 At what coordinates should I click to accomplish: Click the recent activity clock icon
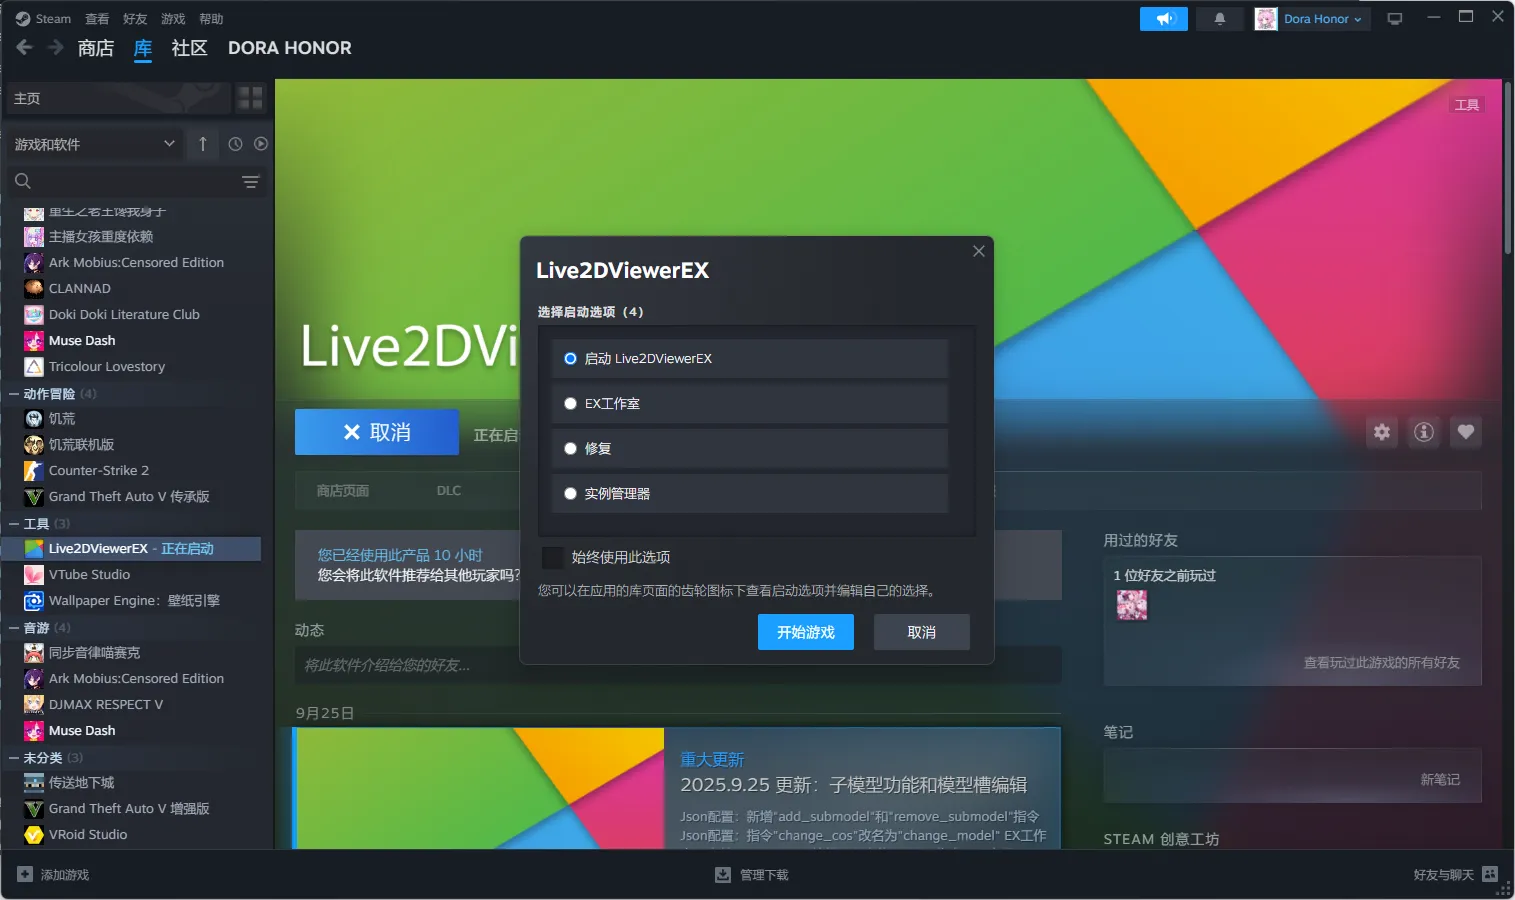[x=235, y=144]
